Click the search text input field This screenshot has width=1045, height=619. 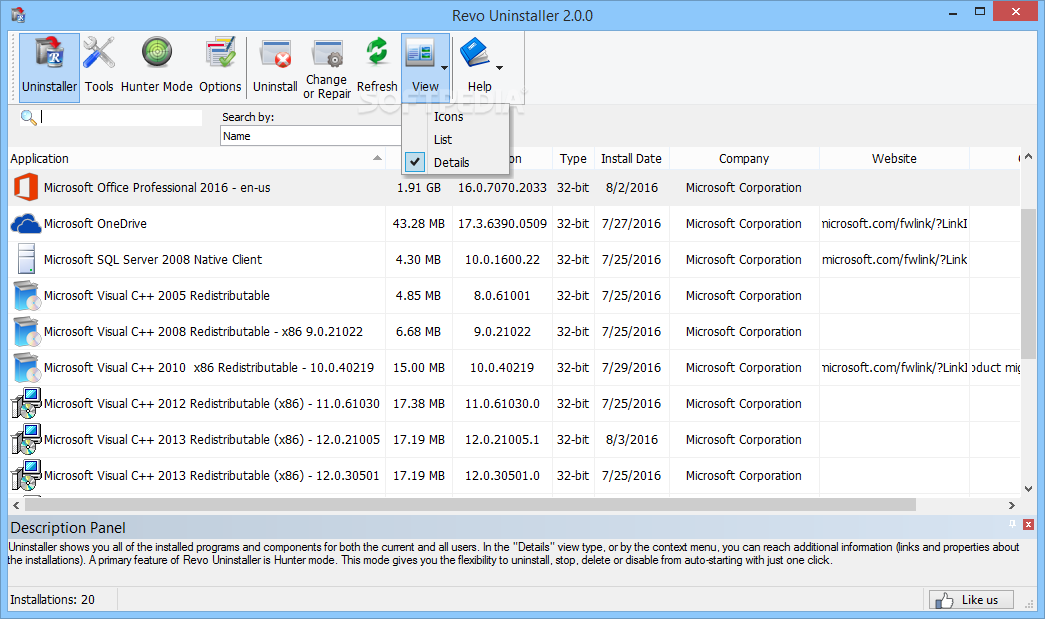(121, 117)
